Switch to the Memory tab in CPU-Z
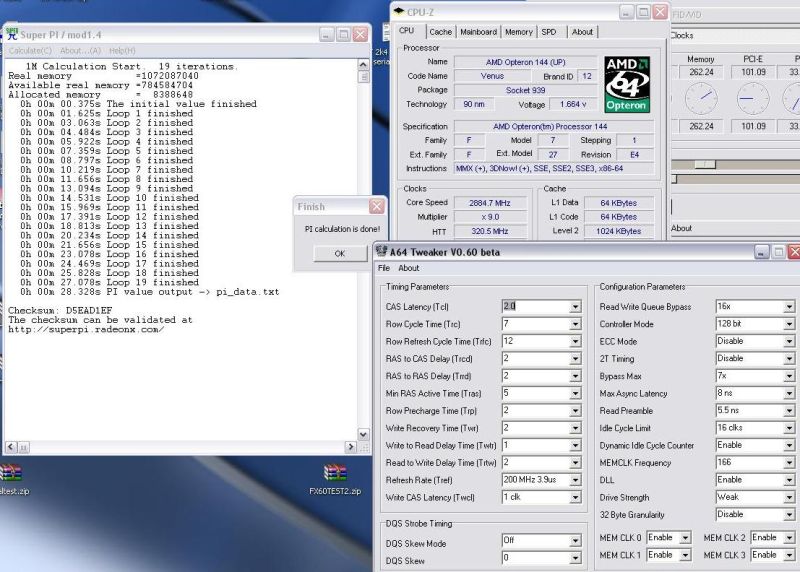800x572 pixels. pos(518,32)
